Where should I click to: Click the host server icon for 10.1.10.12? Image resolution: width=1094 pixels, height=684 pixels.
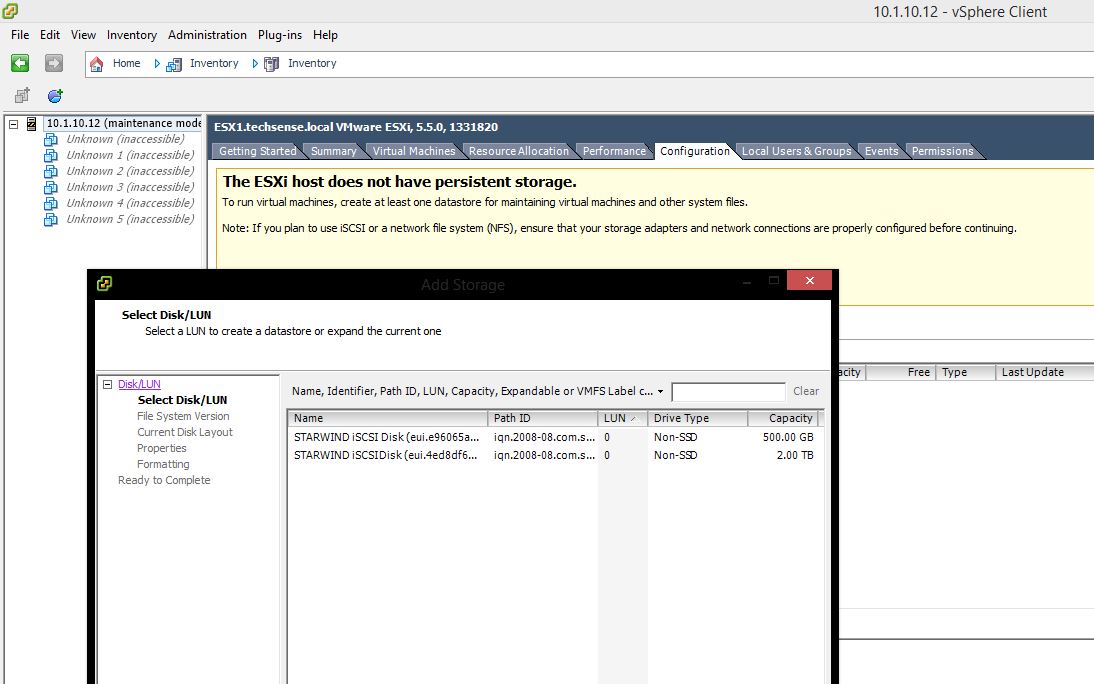[31, 124]
